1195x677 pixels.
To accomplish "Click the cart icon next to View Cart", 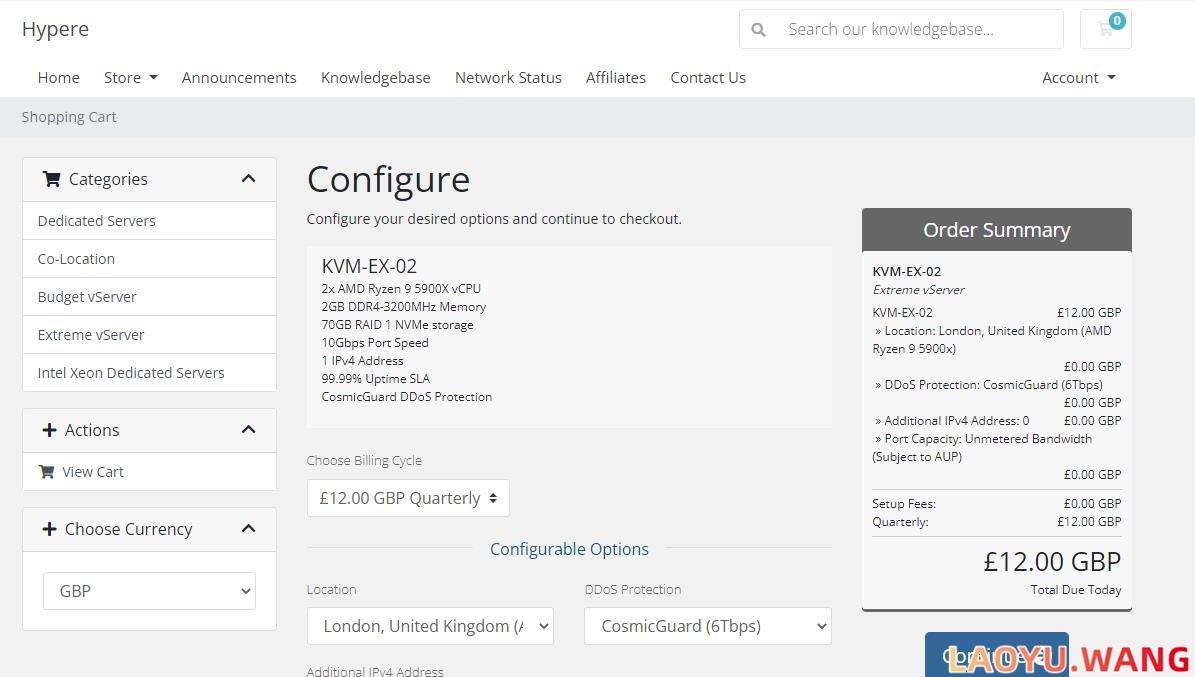I will (46, 472).
